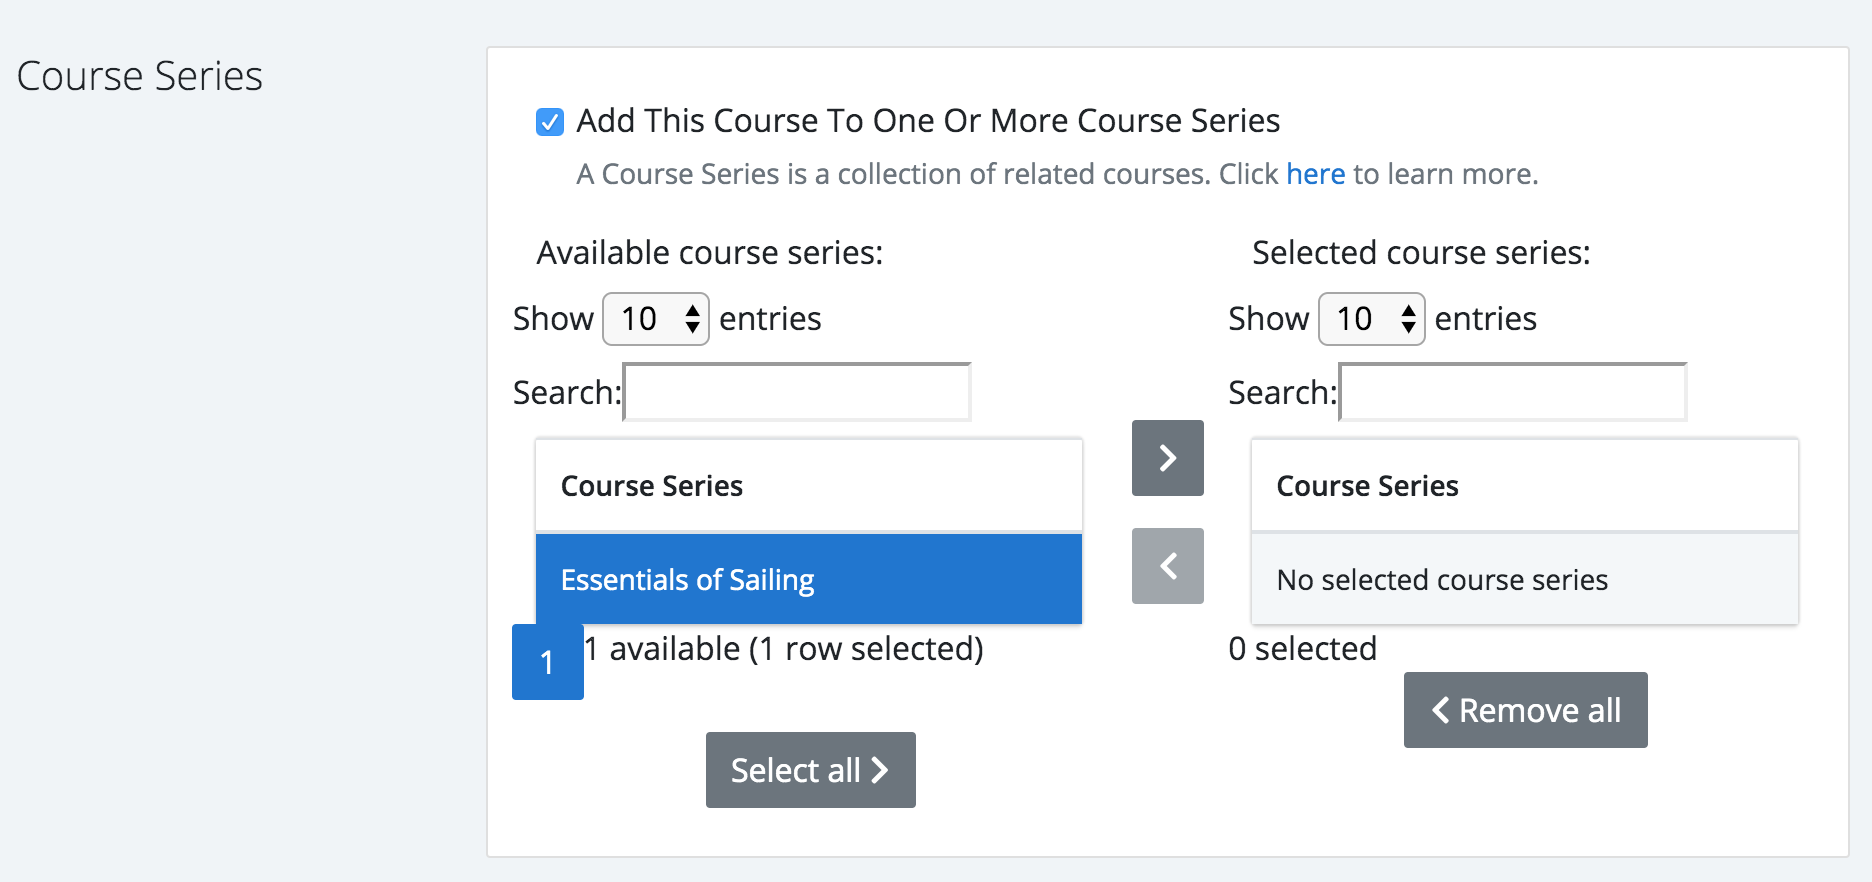This screenshot has width=1872, height=882.
Task: Click the Remove all button
Action: click(1526, 710)
